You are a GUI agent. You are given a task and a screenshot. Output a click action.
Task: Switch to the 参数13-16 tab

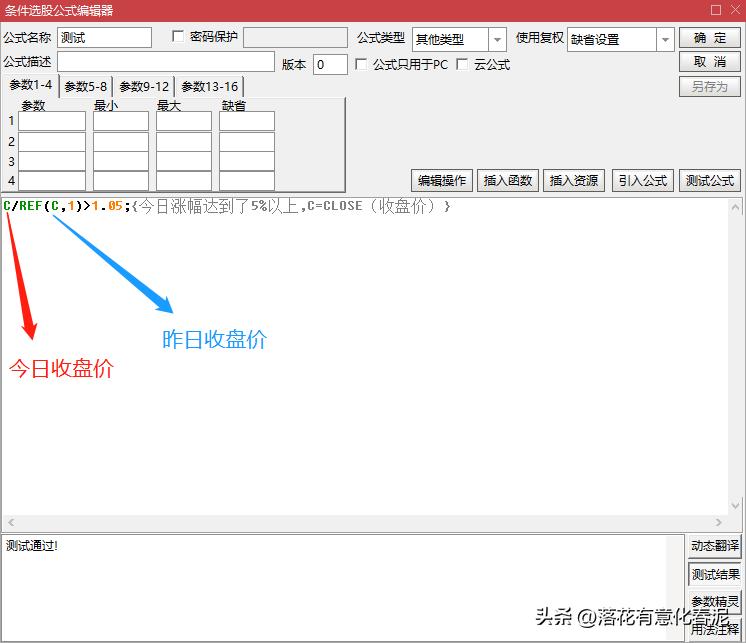pyautogui.click(x=209, y=87)
